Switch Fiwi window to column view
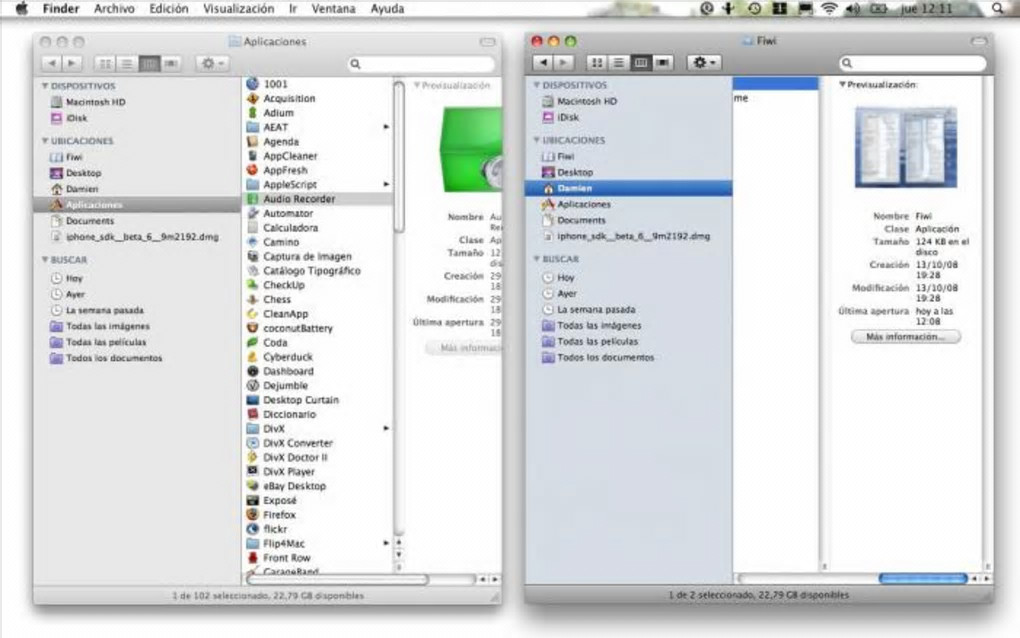The width and height of the screenshot is (1020, 638). coord(641,62)
